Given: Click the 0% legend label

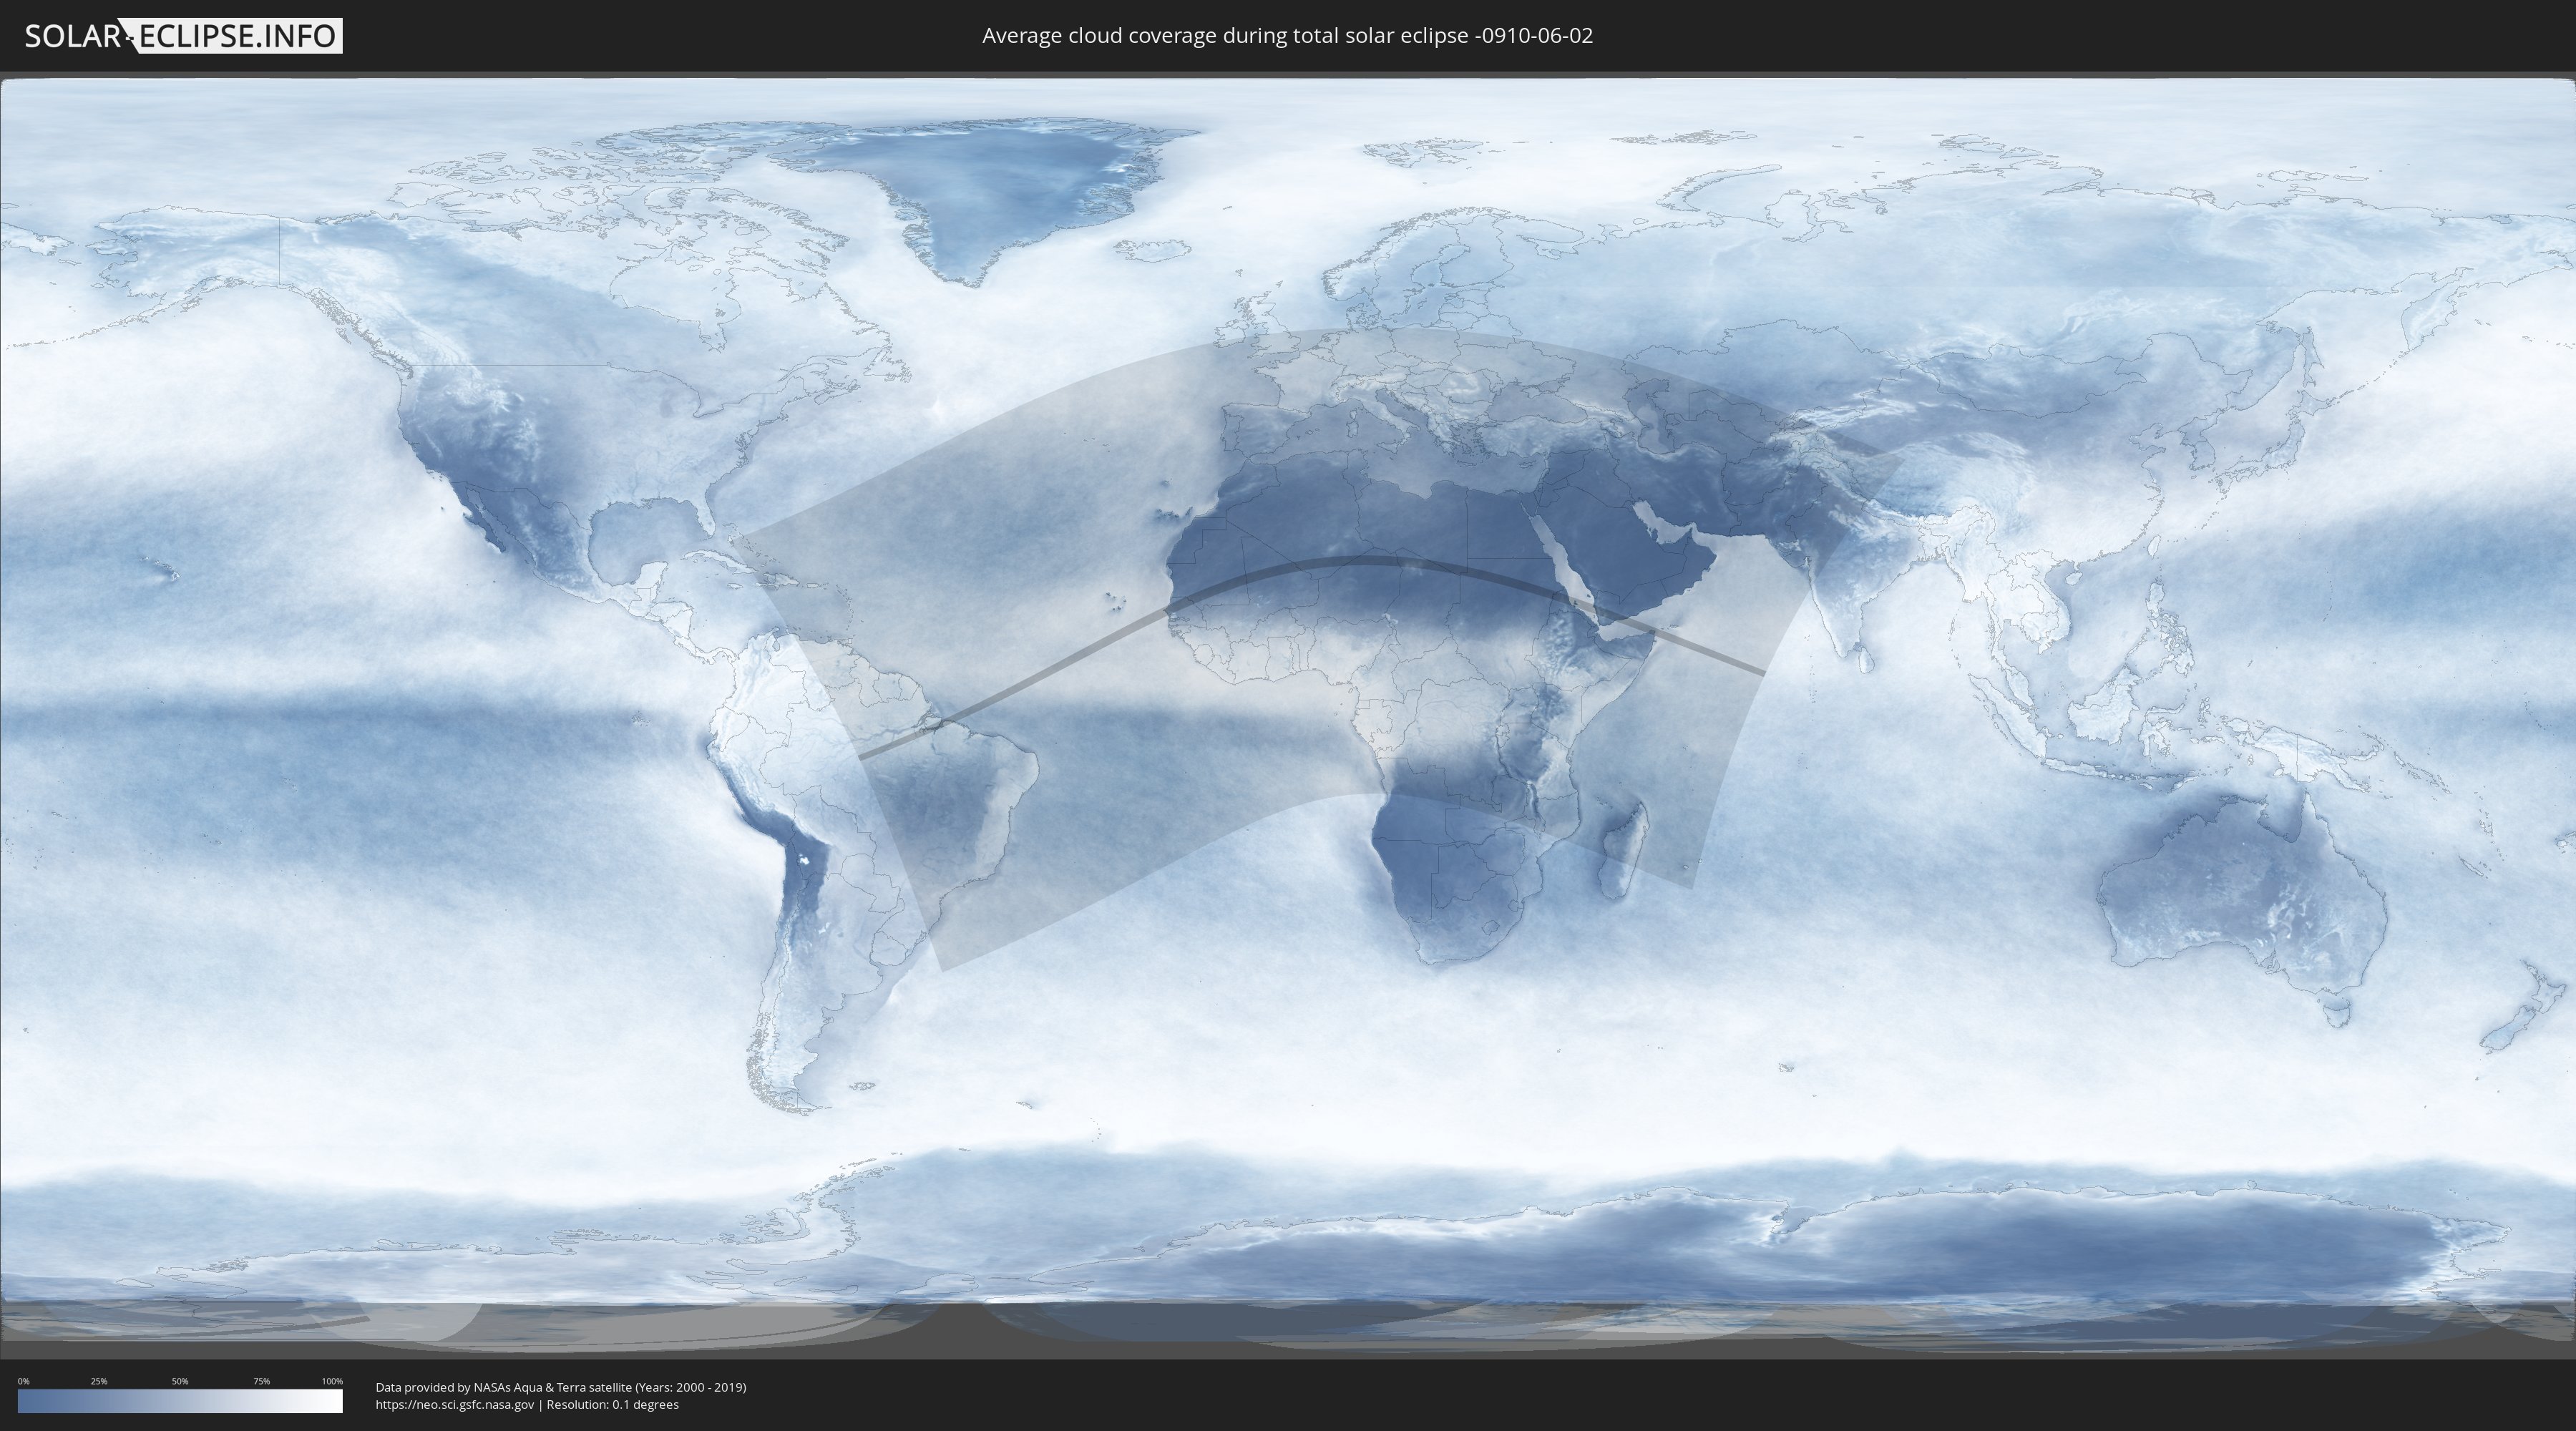Looking at the screenshot, I should 23,1381.
